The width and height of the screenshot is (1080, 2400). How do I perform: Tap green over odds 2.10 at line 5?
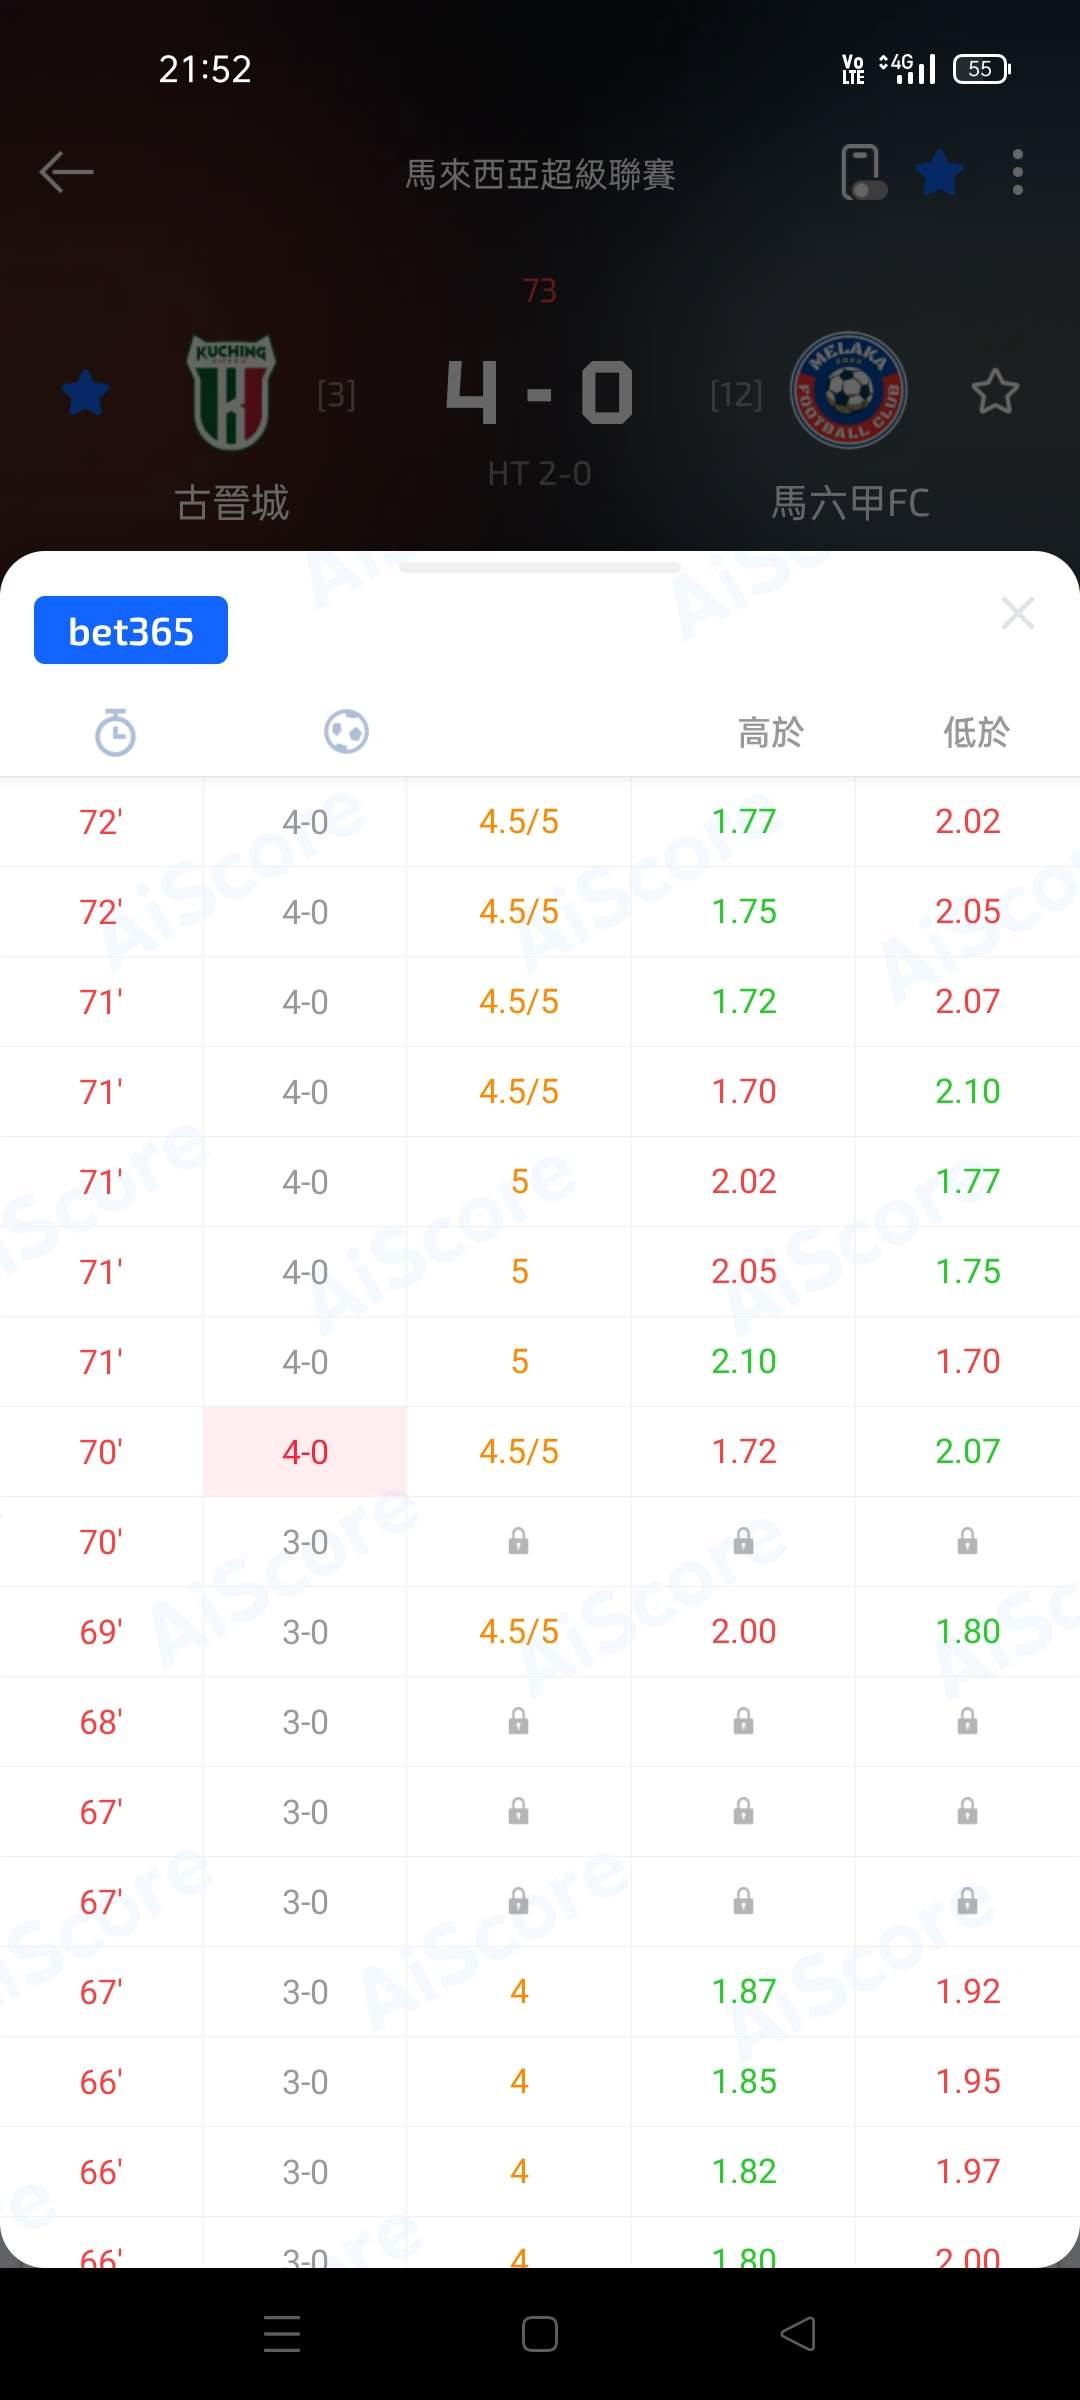pyautogui.click(x=744, y=1361)
